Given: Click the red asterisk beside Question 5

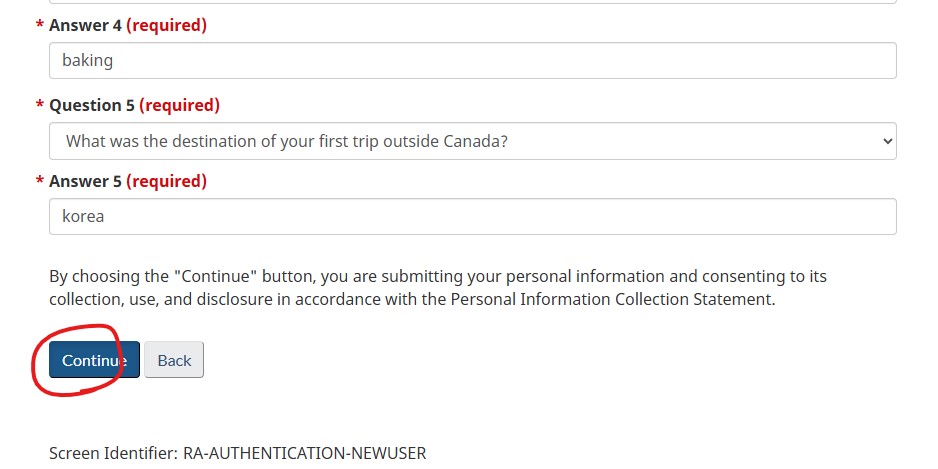Looking at the screenshot, I should (x=40, y=105).
